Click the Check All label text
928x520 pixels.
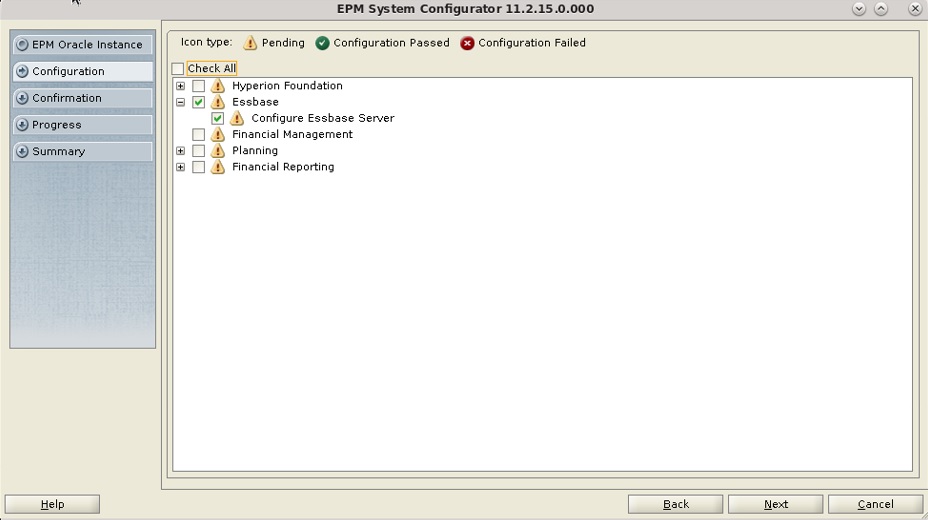(x=211, y=68)
